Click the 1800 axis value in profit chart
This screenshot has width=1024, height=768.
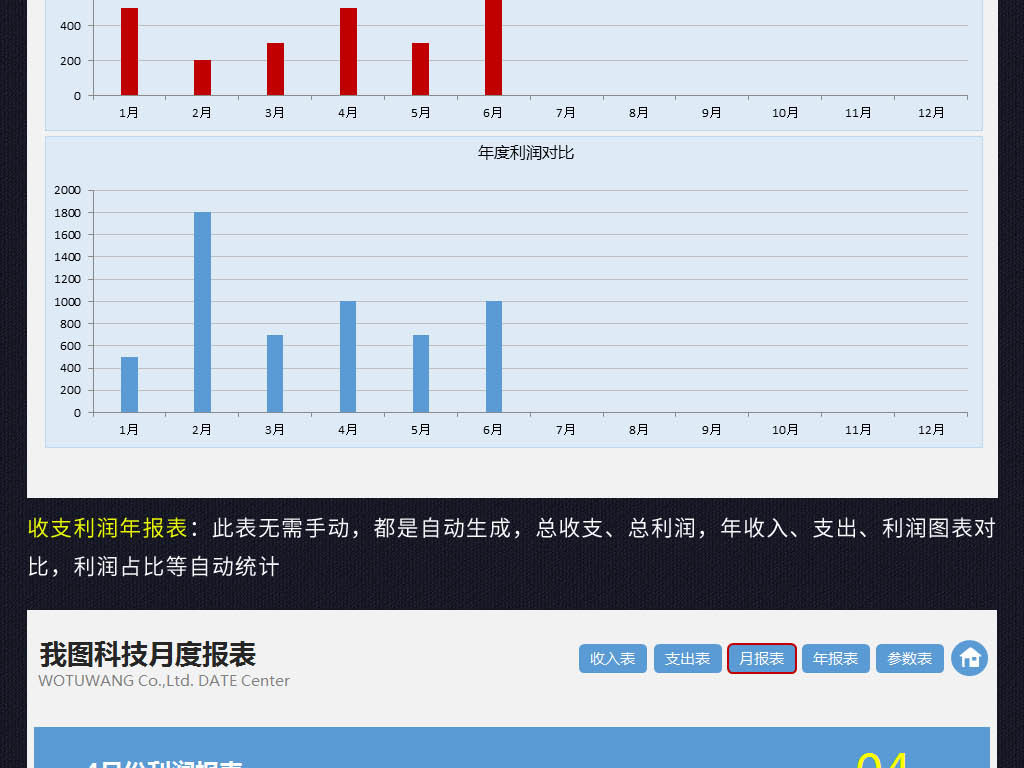67,212
